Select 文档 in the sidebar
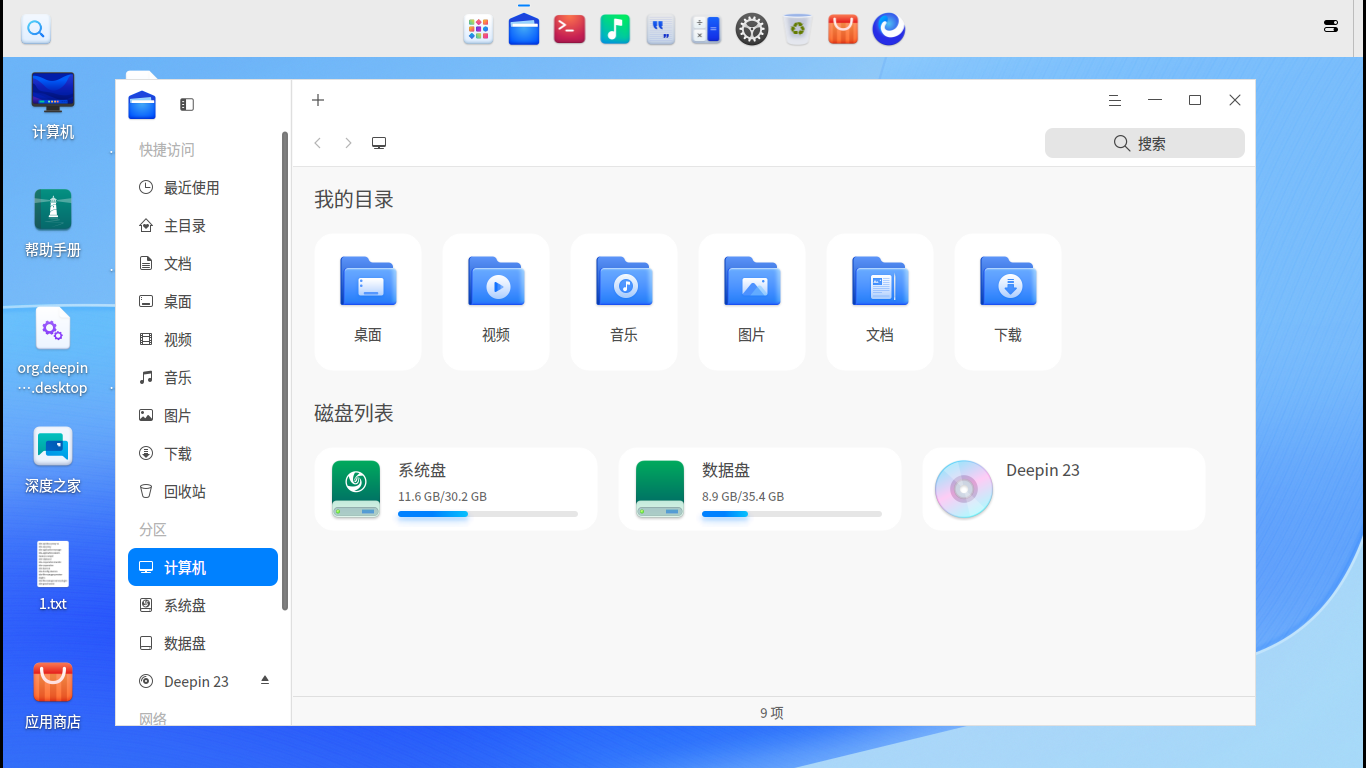Screen dimensions: 1366x768 (x=203, y=264)
